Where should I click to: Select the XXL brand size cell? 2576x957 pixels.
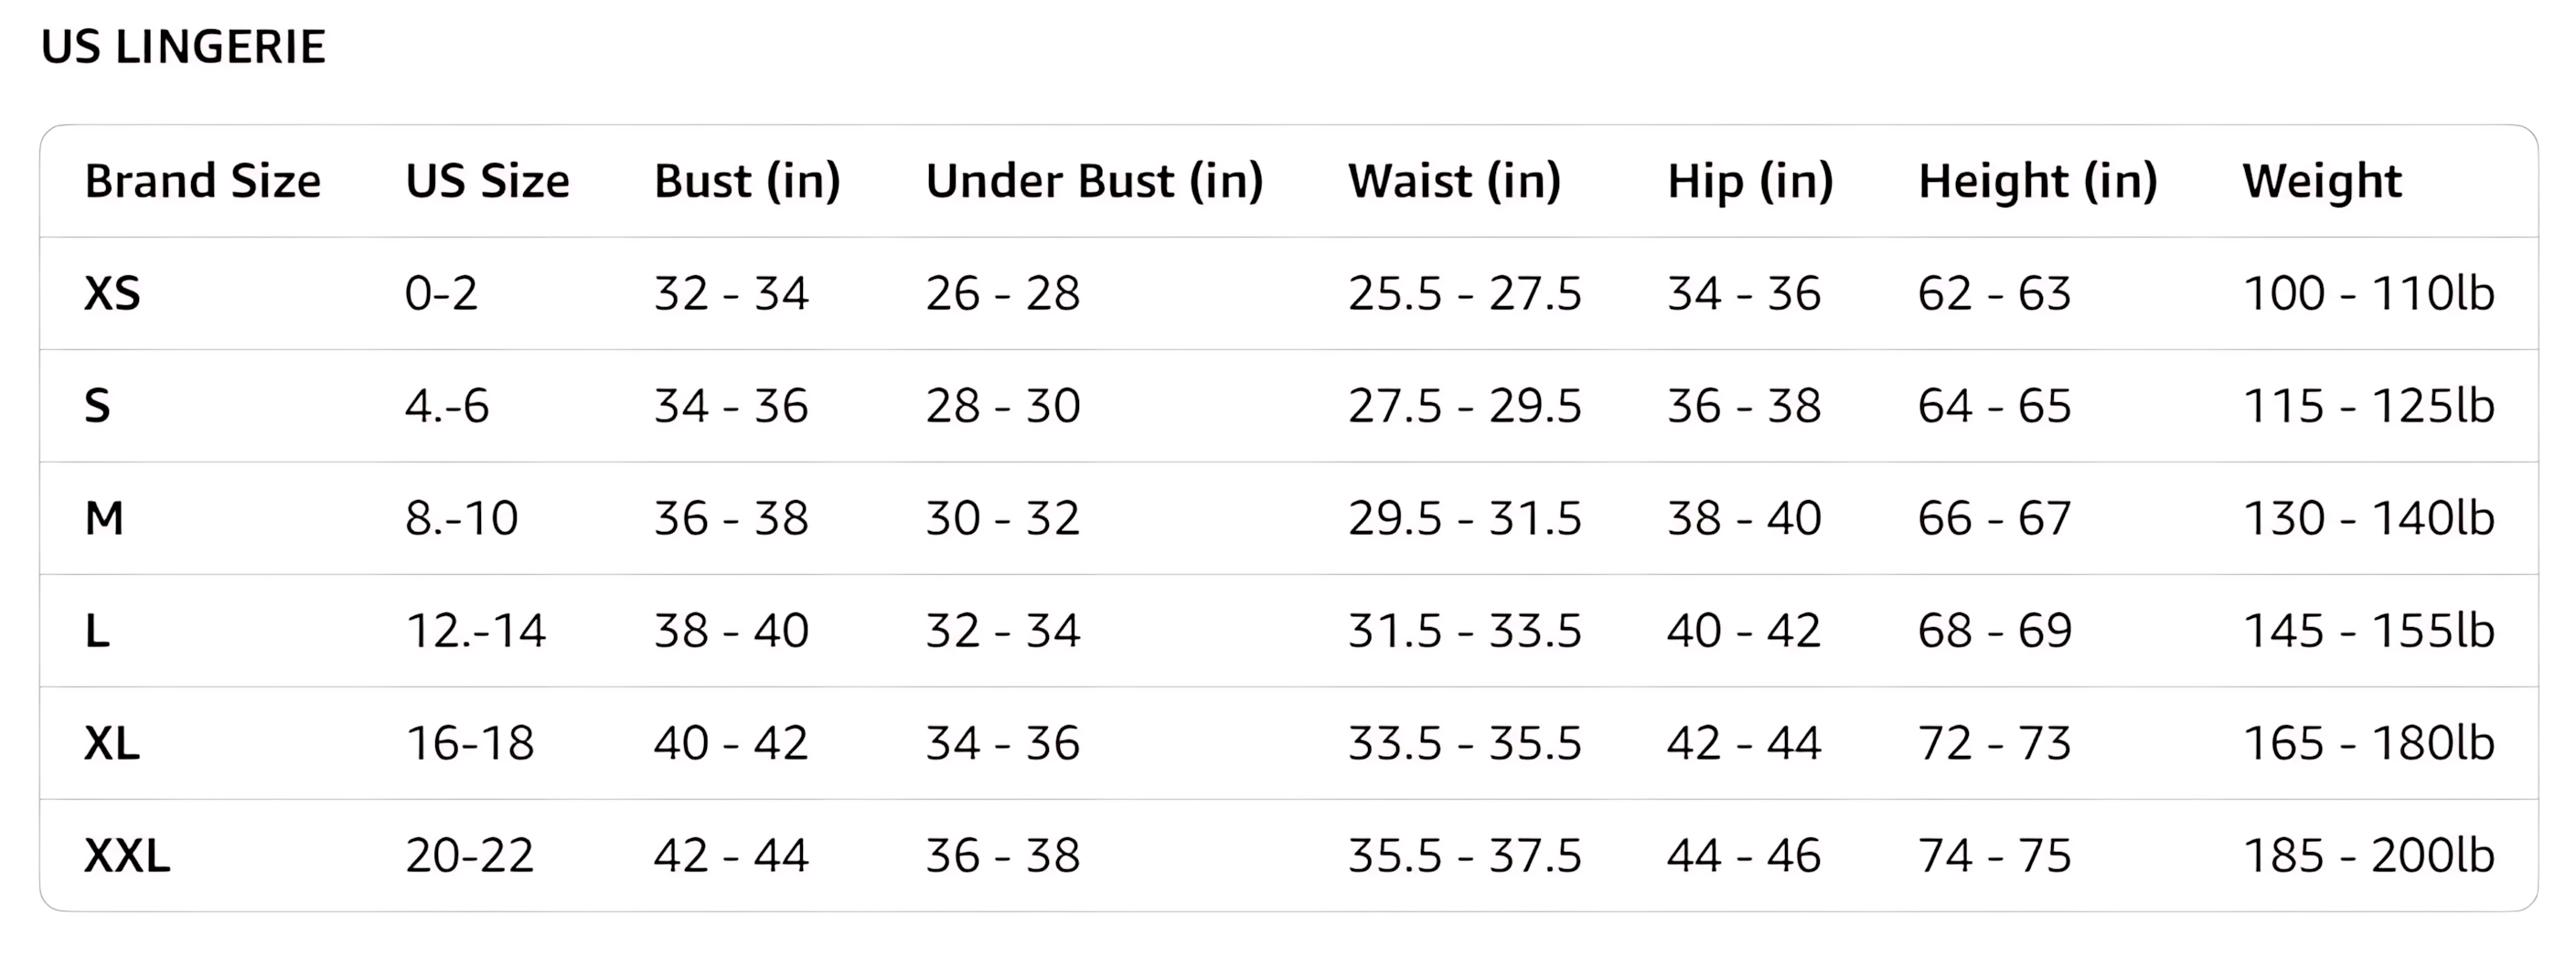(127, 856)
